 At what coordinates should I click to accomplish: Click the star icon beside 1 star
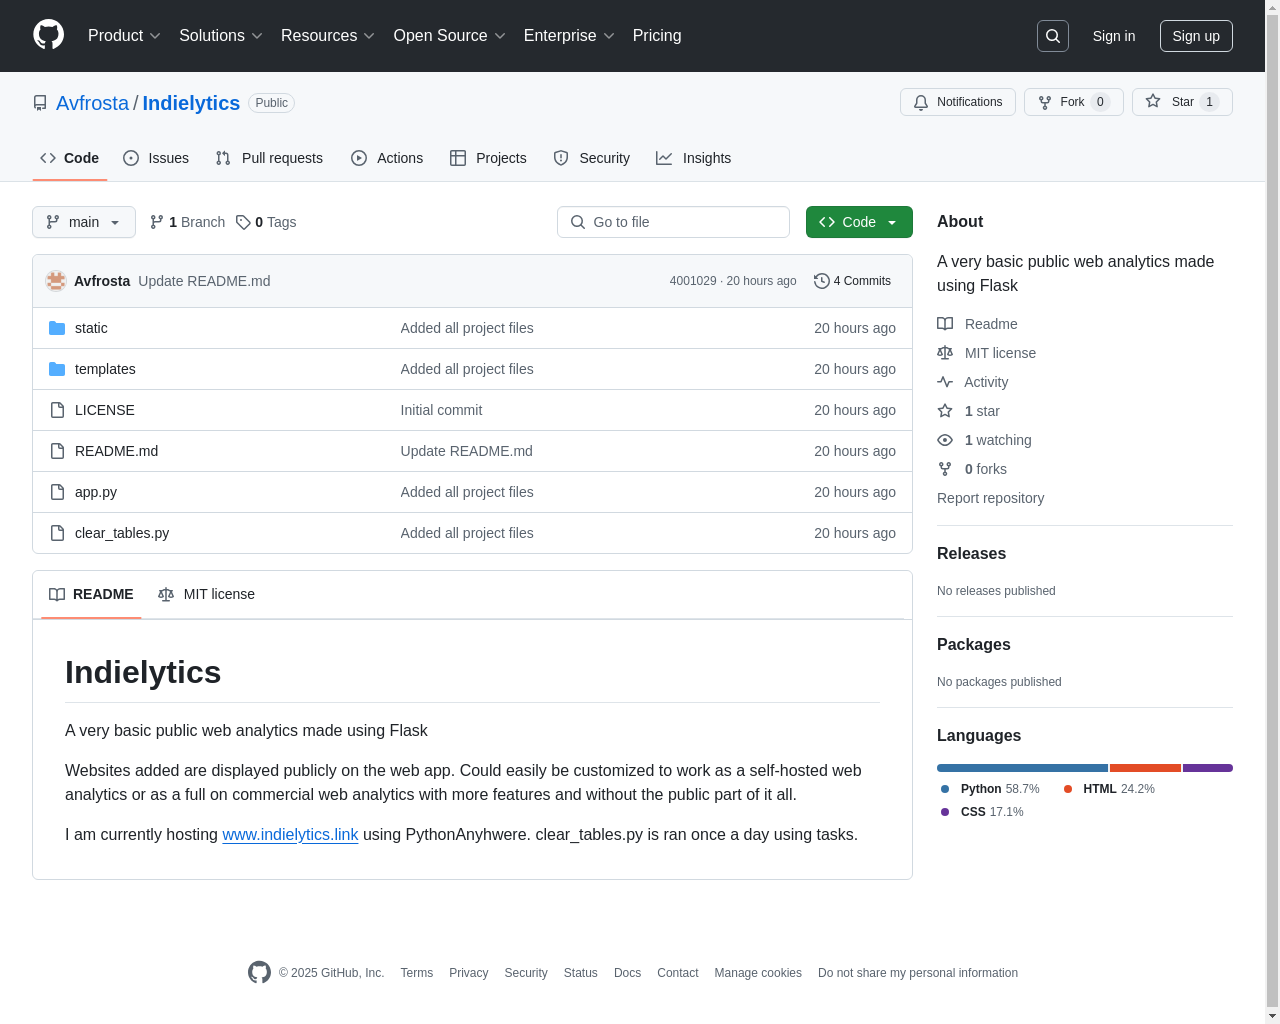[945, 411]
